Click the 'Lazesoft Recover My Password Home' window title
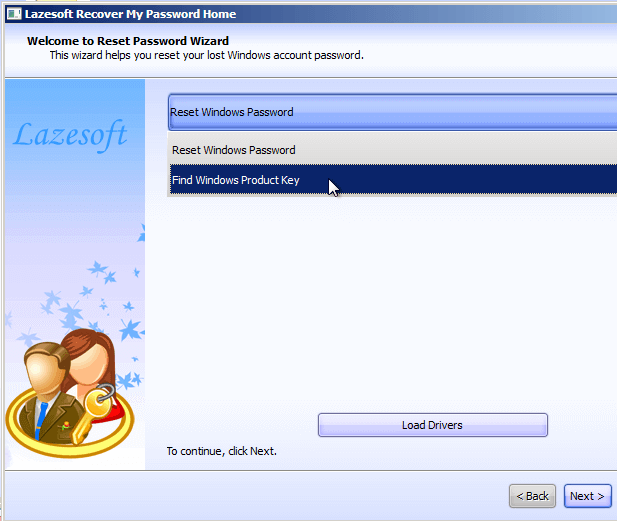The image size is (617, 521). [130, 14]
